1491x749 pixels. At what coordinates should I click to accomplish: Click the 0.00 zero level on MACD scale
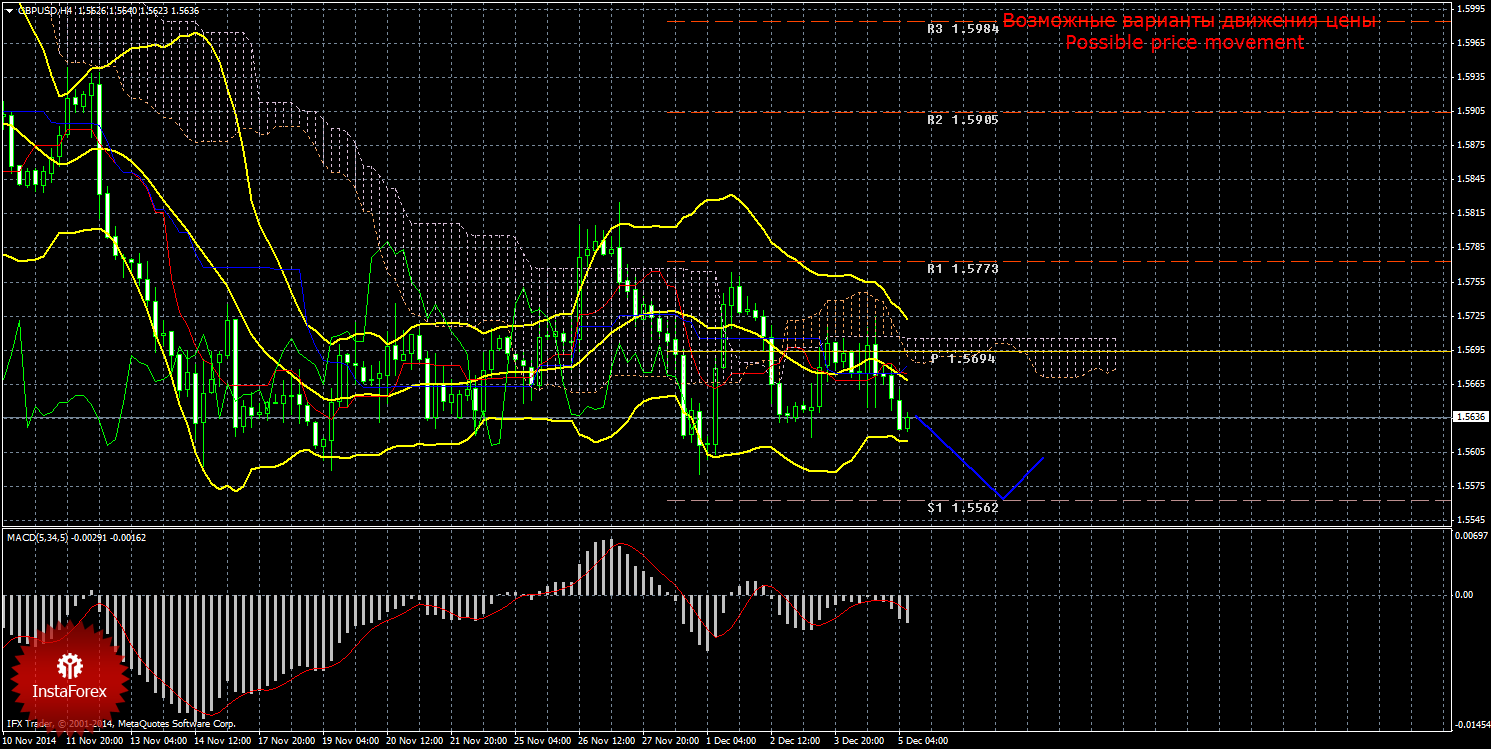click(1462, 594)
